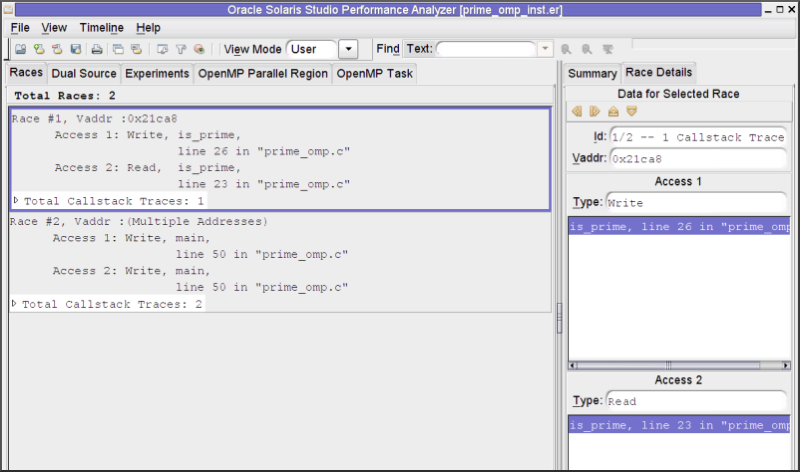Viewport: 800px width, 472px height.
Task: Click Race #1 'line 26 in prime_omp.c' text
Action: point(264,151)
